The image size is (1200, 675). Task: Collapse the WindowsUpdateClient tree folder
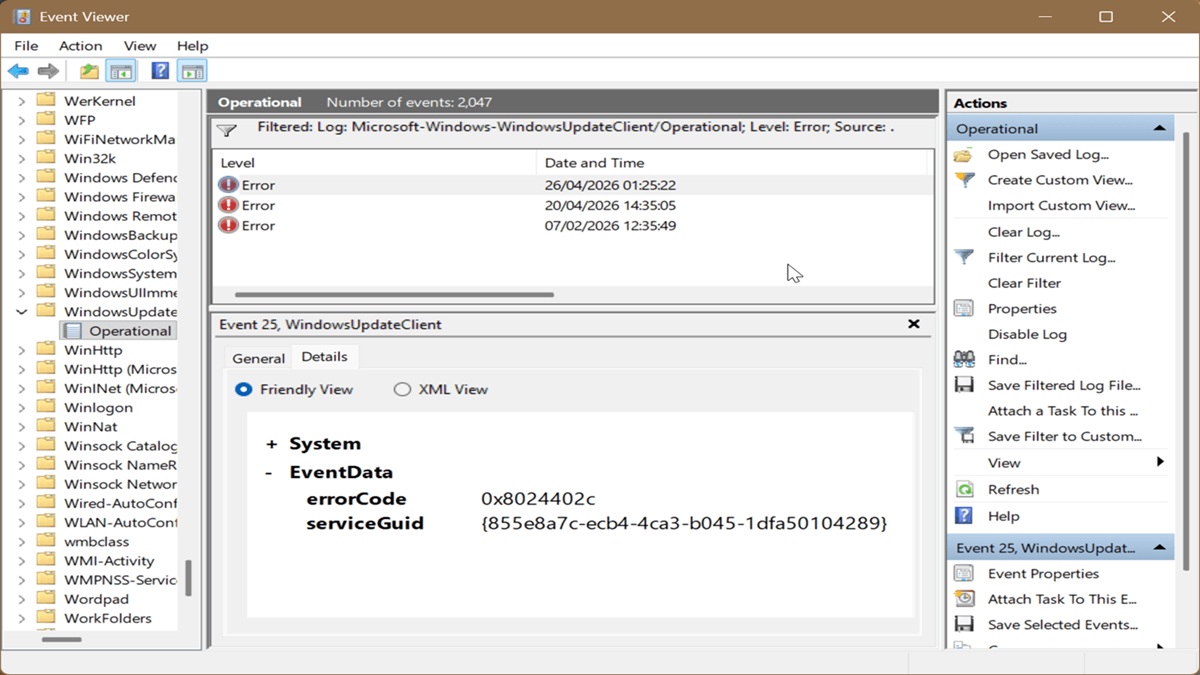tap(22, 312)
